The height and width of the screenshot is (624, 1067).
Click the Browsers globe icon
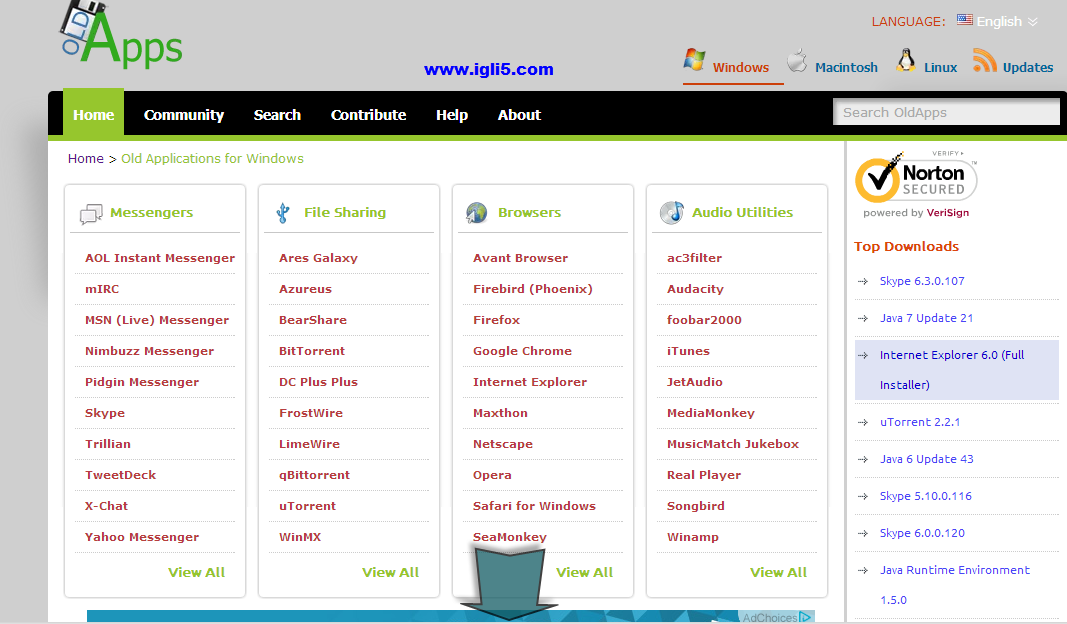coord(477,213)
